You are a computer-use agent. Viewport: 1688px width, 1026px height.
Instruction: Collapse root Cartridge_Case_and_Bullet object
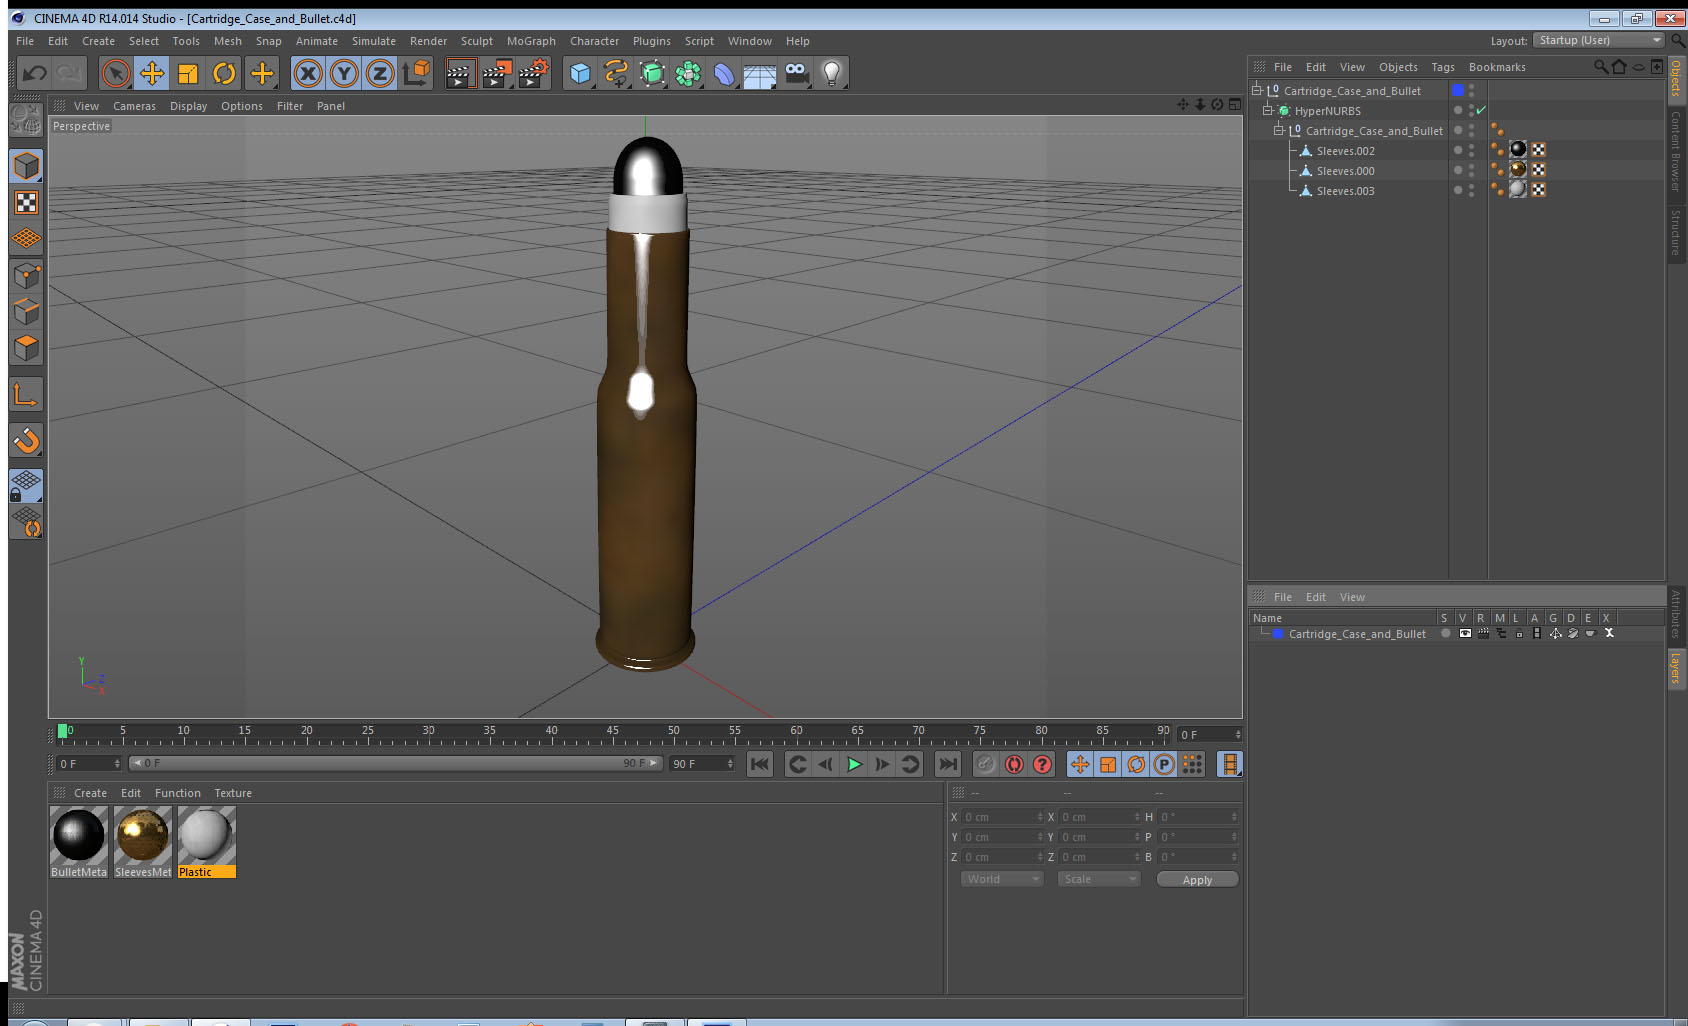(1257, 90)
